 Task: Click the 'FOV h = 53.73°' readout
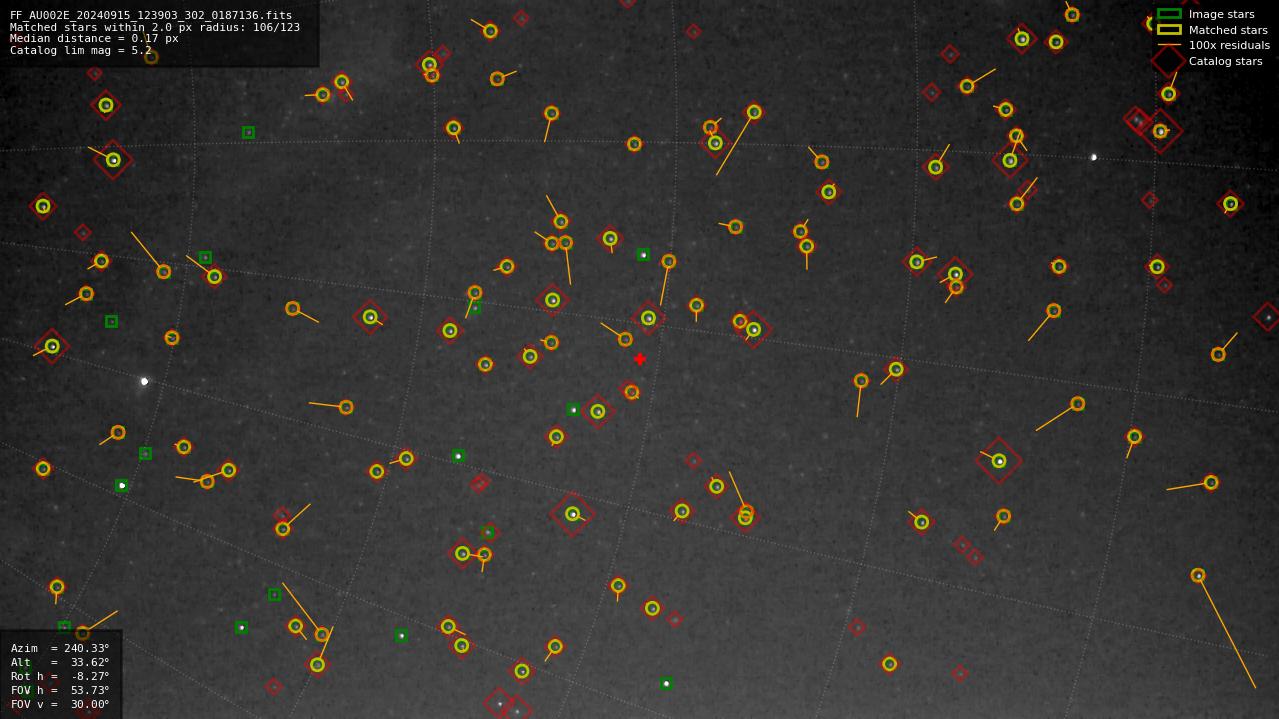click(60, 690)
